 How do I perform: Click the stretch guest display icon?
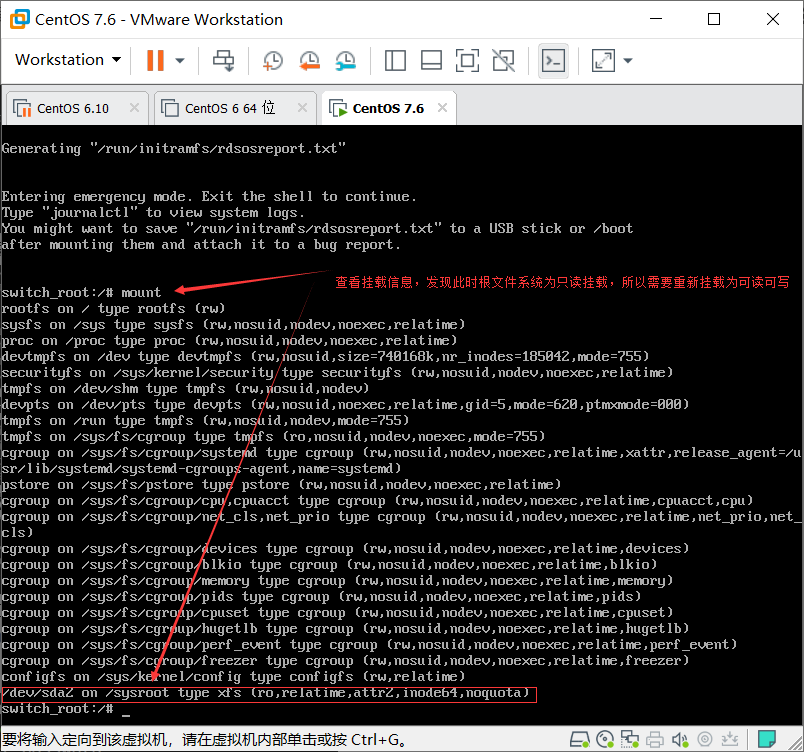[603, 60]
